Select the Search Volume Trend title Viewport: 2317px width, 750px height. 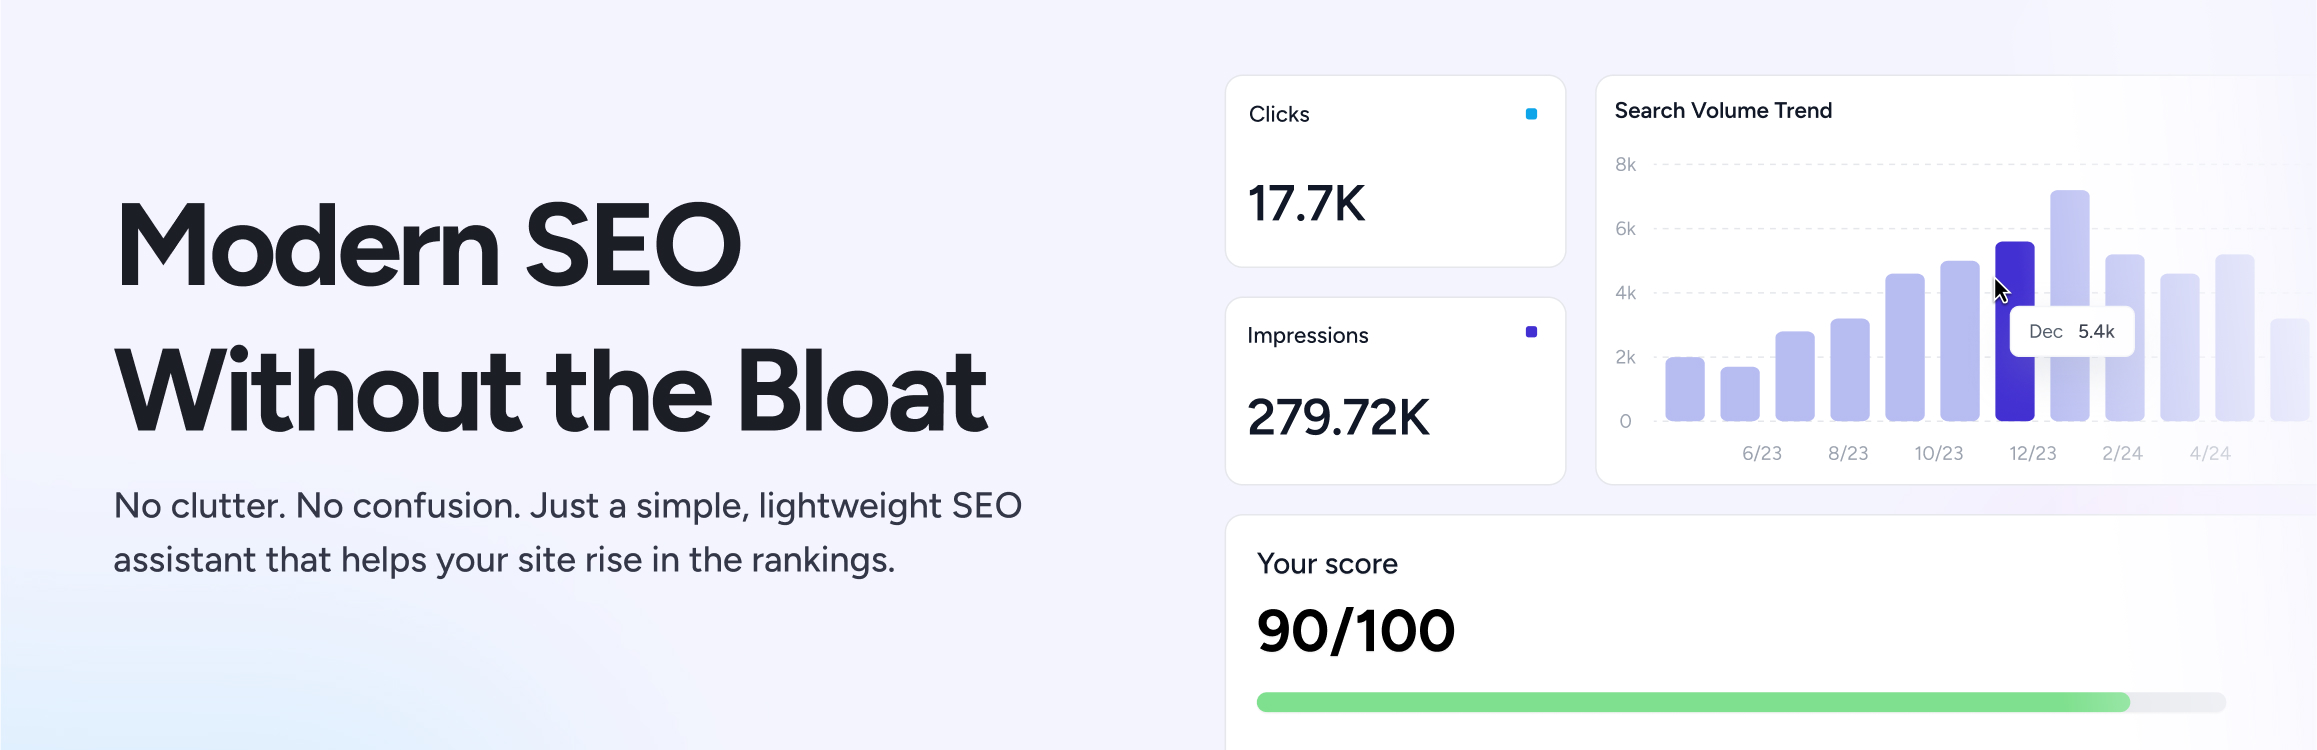[x=1722, y=110]
